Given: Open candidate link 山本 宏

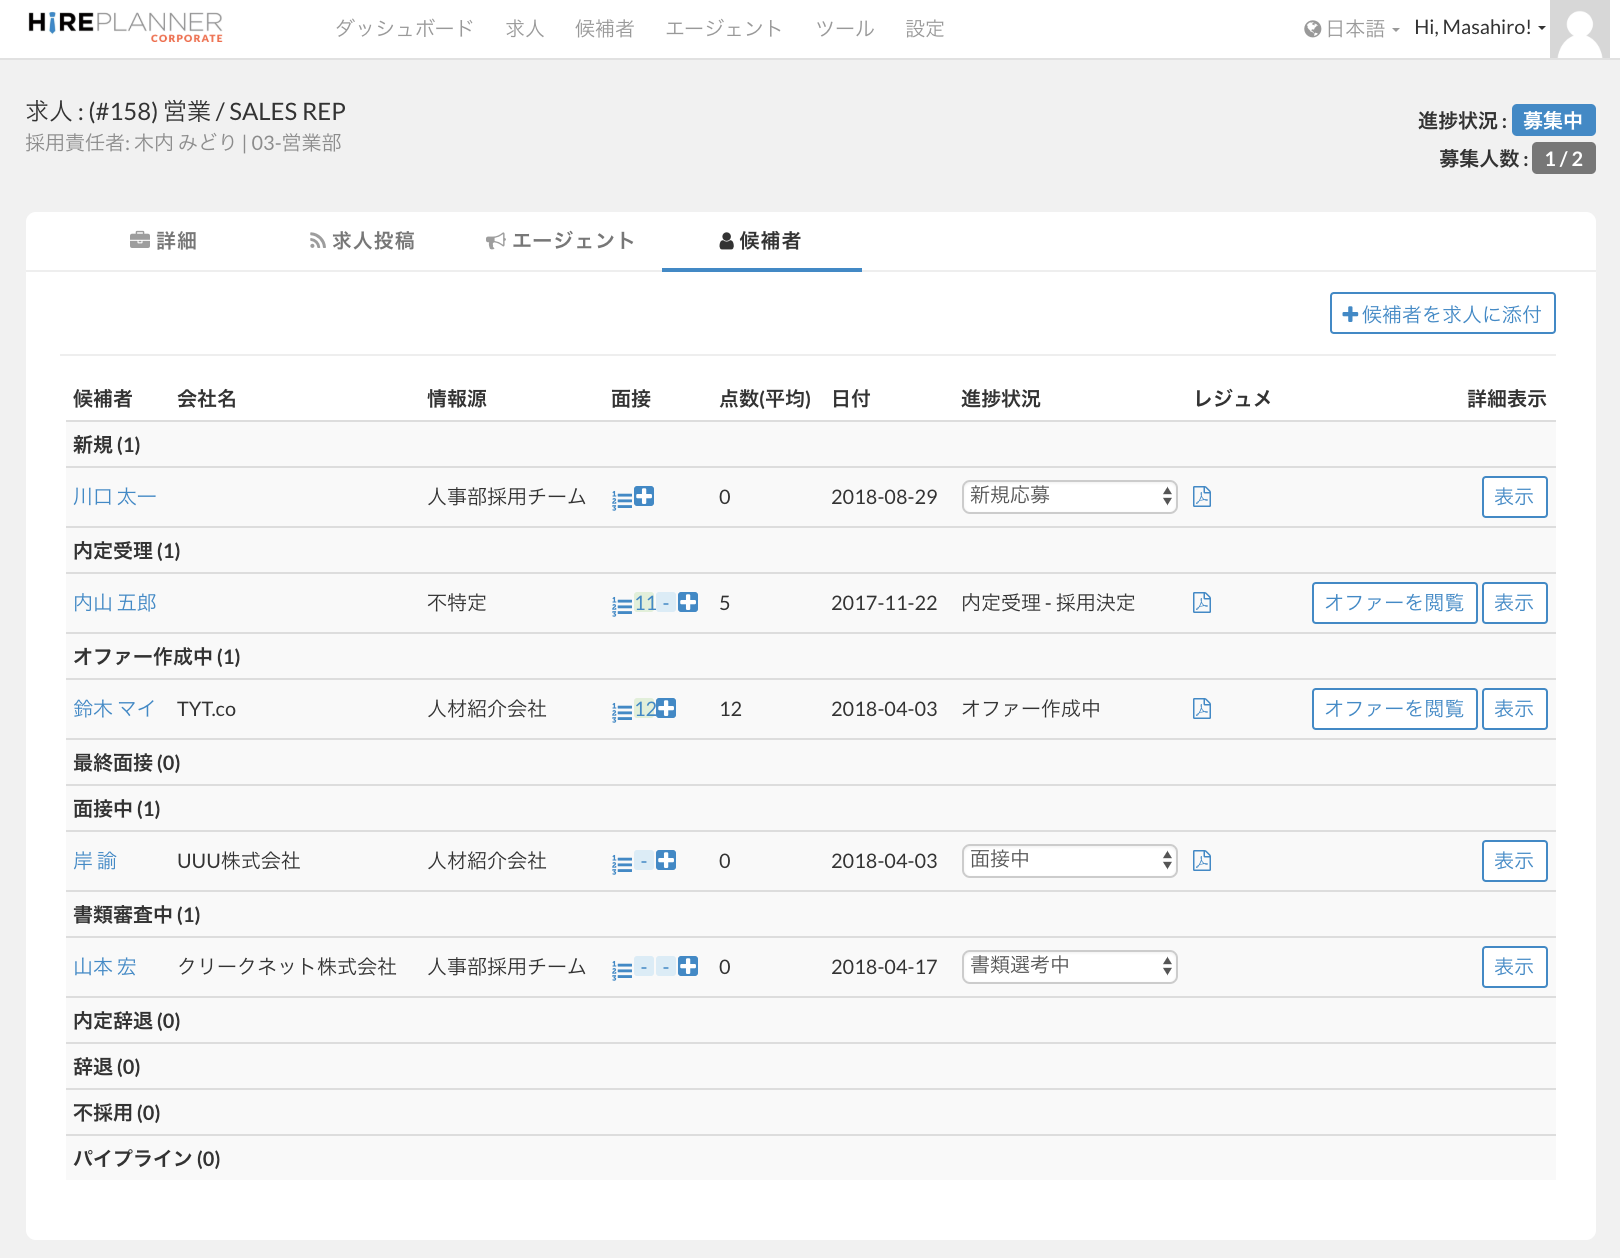Looking at the screenshot, I should point(105,967).
